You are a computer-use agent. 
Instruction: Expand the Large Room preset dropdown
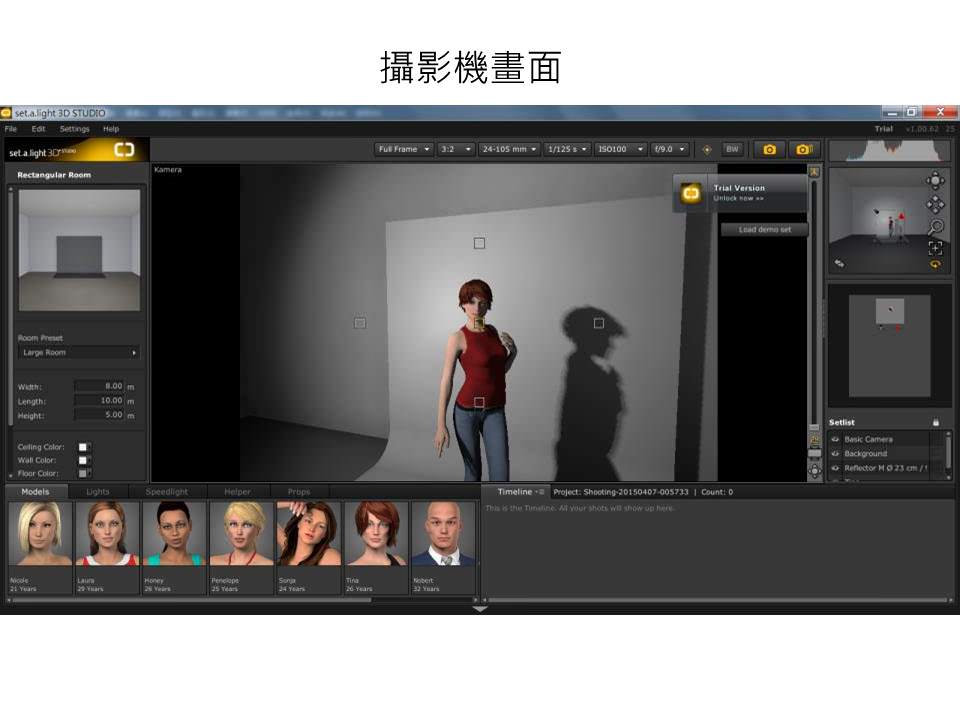(79, 353)
